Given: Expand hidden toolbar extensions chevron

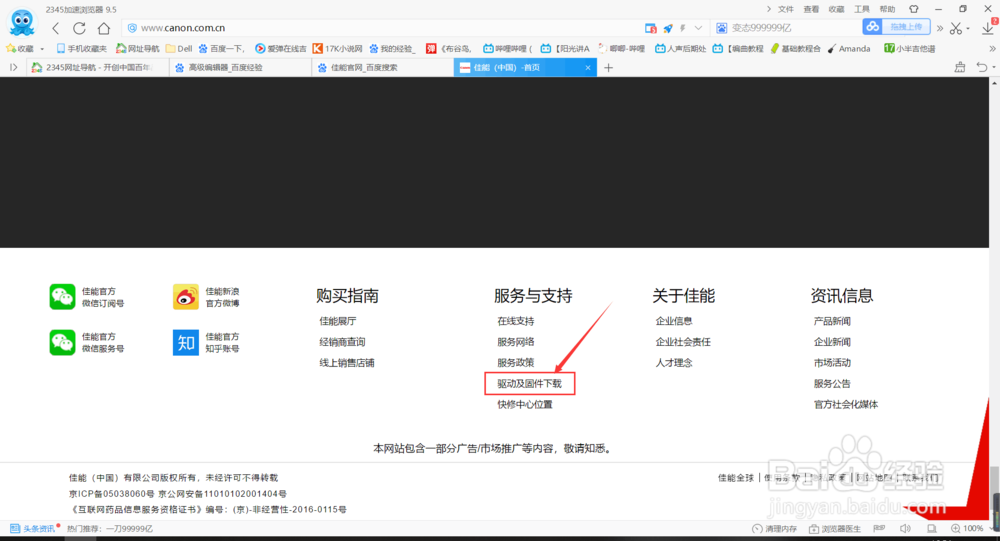Looking at the screenshot, I should tap(939, 28).
